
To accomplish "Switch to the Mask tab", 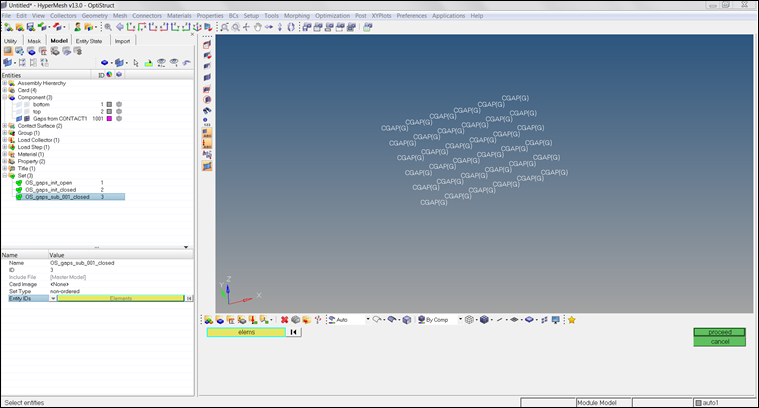I will coord(34,41).
